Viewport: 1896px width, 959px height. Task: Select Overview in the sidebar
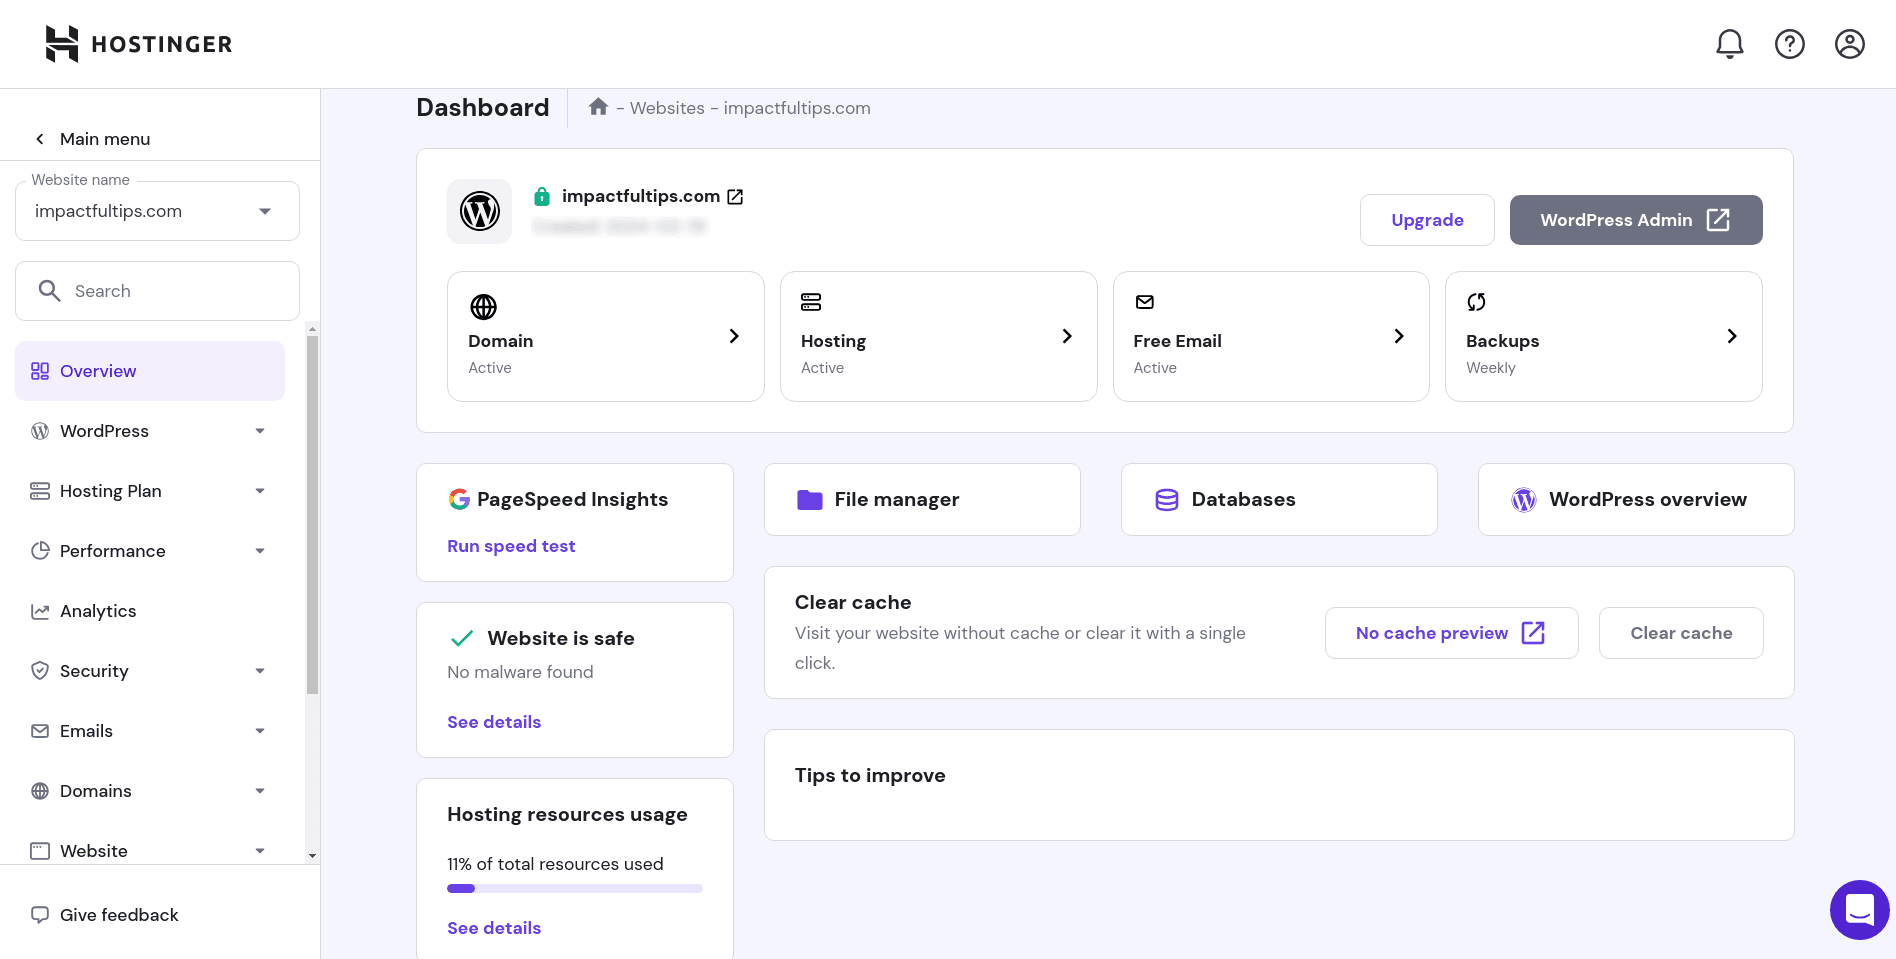click(150, 371)
